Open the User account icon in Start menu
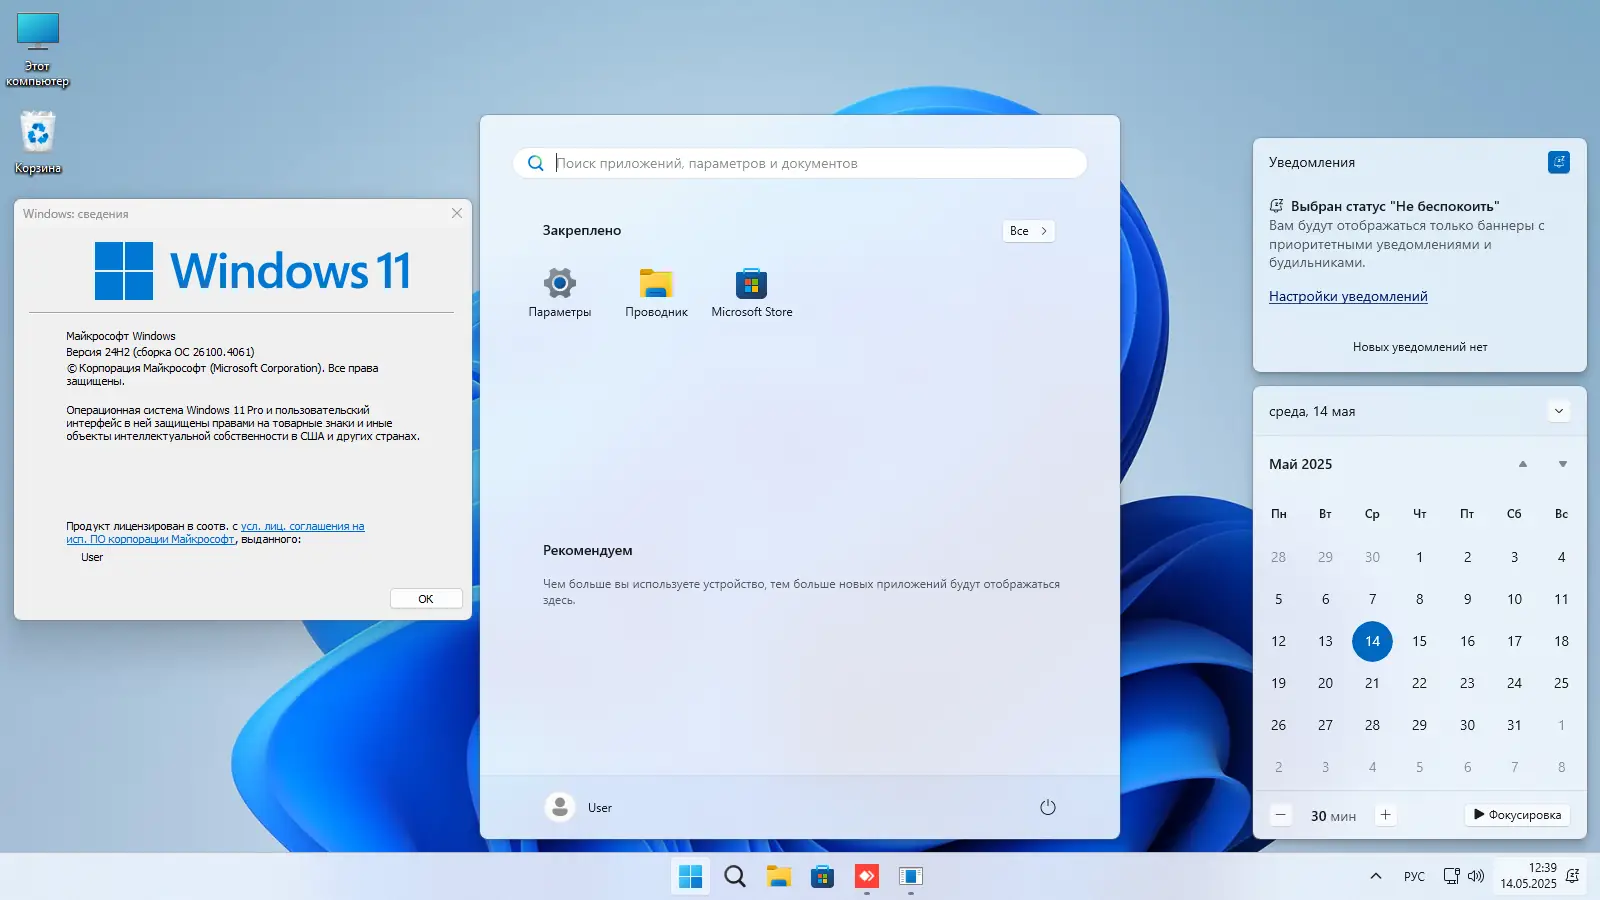 pyautogui.click(x=559, y=807)
